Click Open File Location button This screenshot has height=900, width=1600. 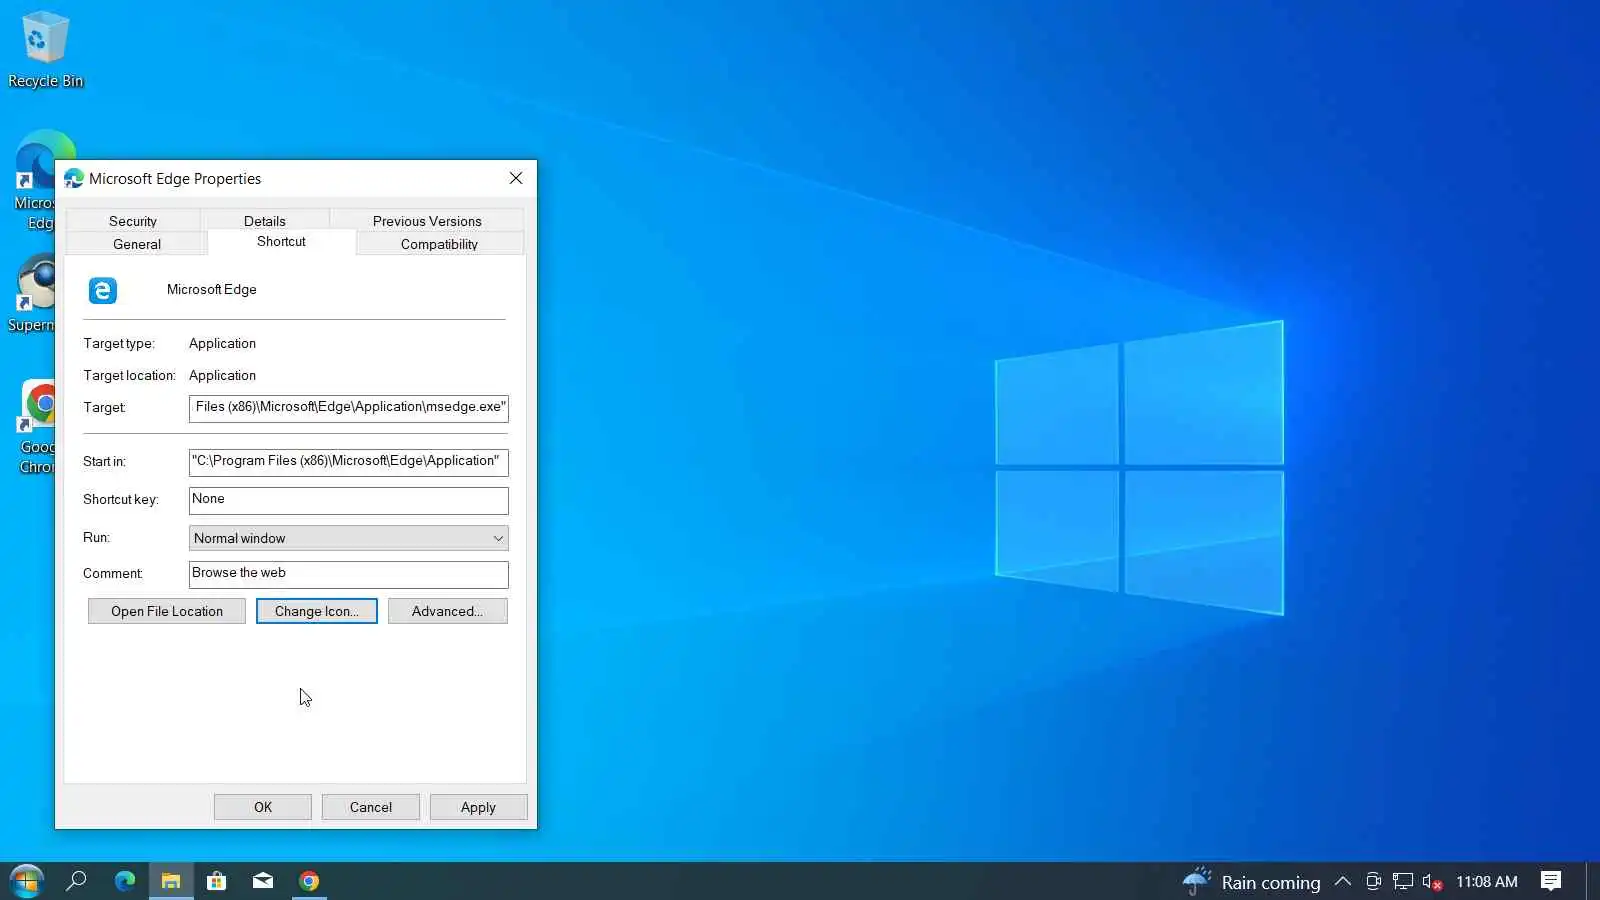[167, 611]
